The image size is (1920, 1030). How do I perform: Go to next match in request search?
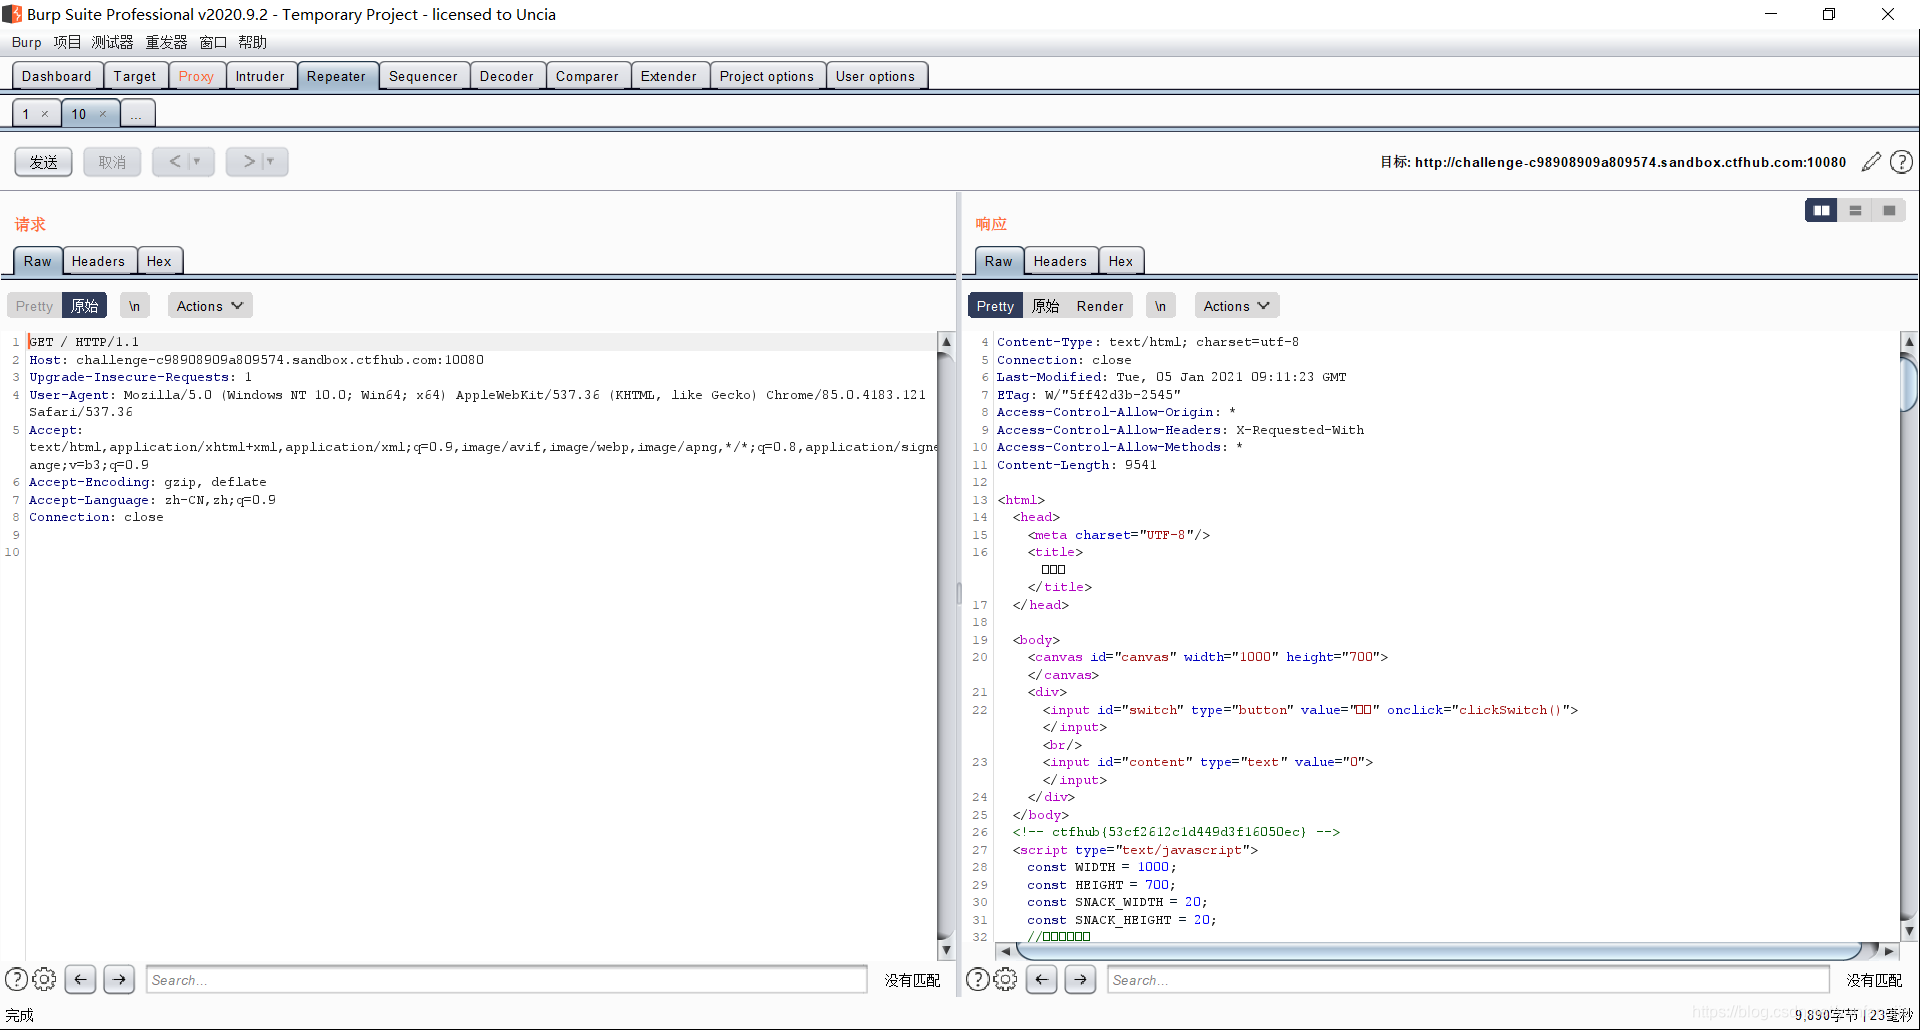tap(119, 979)
